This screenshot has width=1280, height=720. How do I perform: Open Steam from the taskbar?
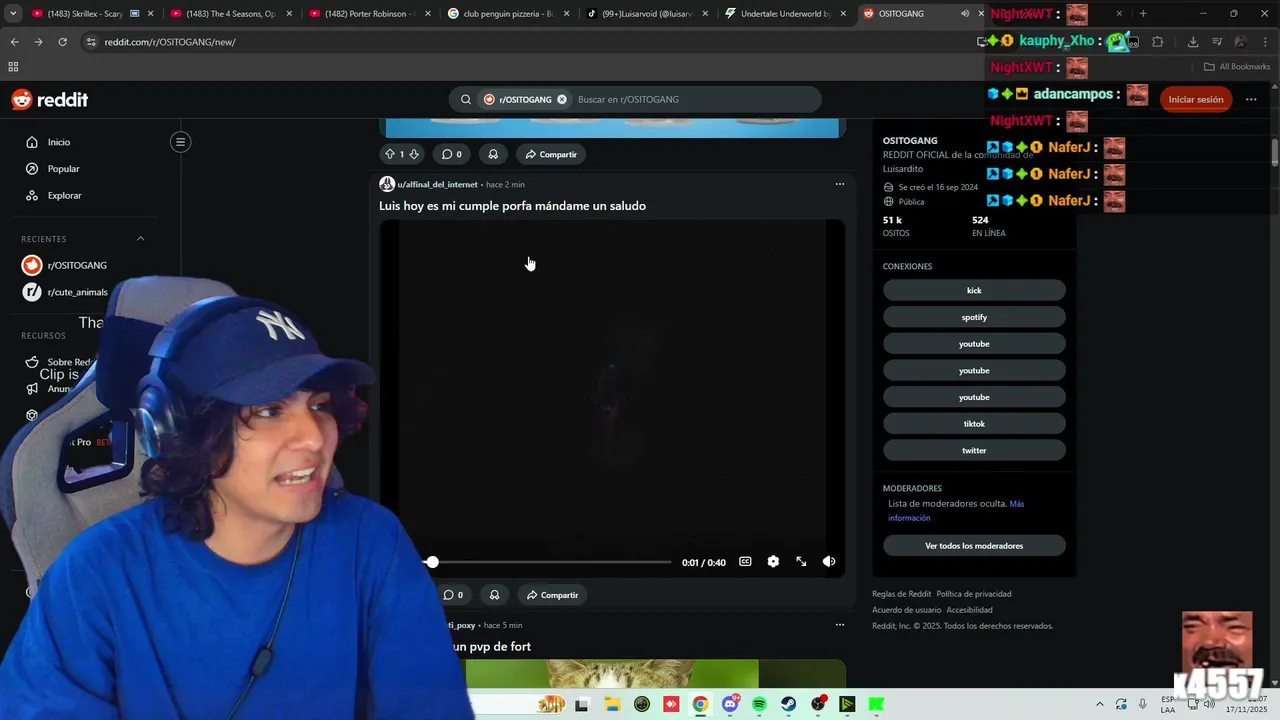789,705
